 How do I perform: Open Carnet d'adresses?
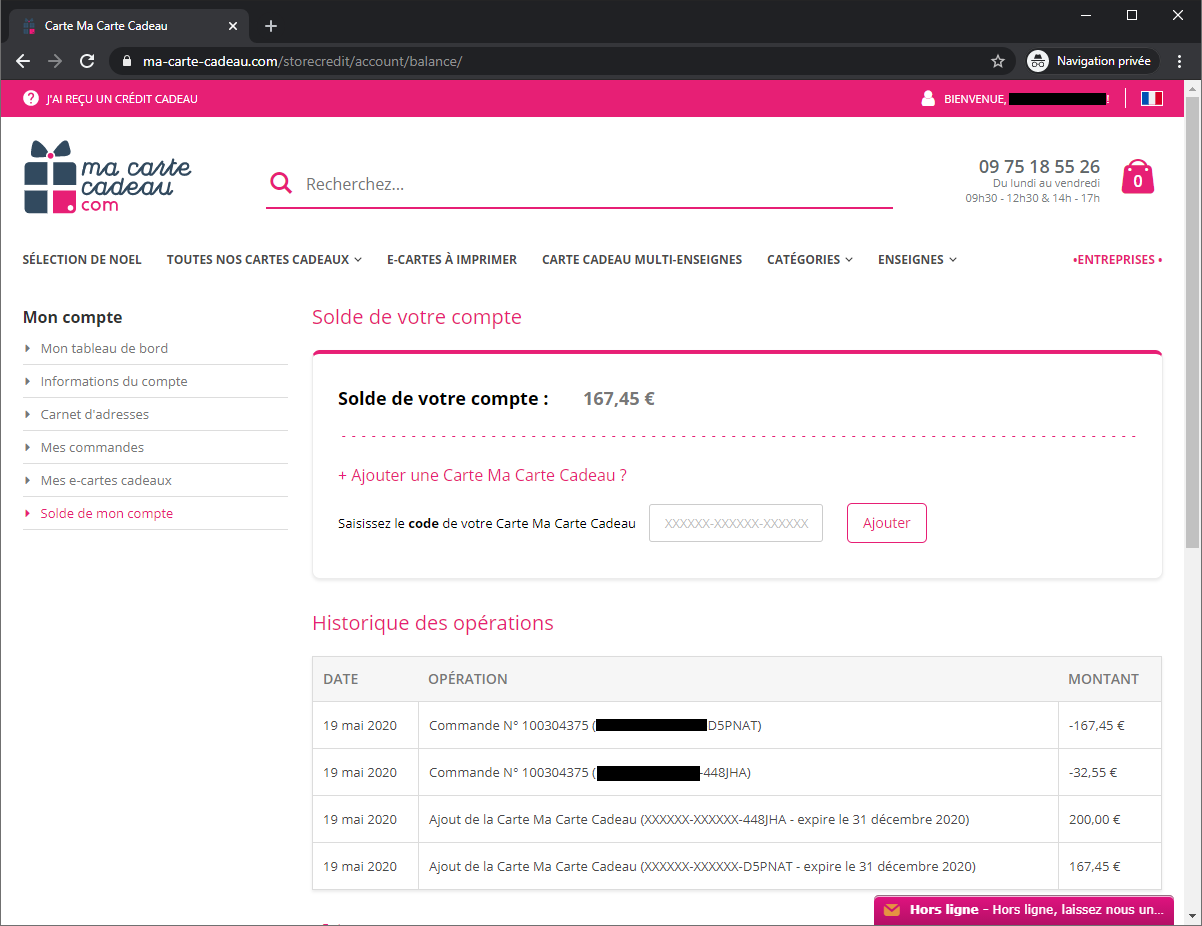94,414
